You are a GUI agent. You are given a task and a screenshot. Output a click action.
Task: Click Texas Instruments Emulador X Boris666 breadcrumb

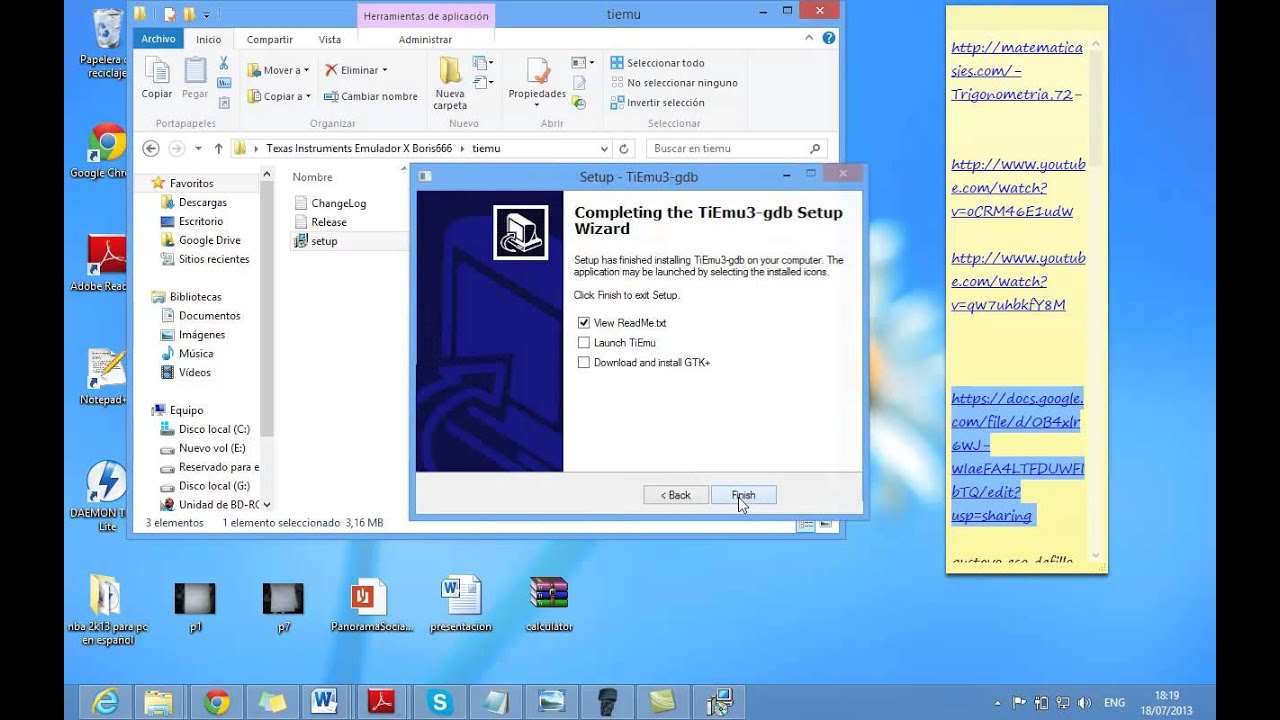[359, 148]
